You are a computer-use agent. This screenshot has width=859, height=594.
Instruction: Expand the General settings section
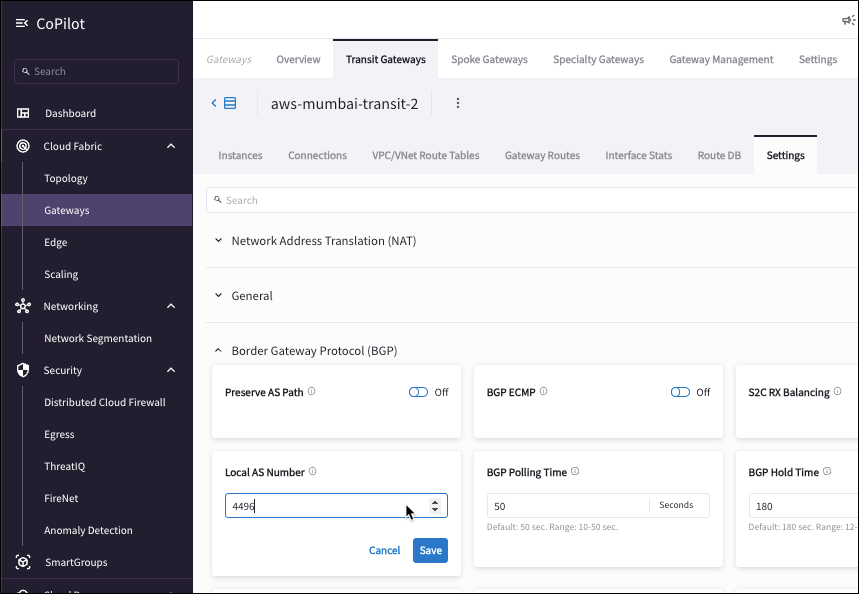pyautogui.click(x=219, y=296)
